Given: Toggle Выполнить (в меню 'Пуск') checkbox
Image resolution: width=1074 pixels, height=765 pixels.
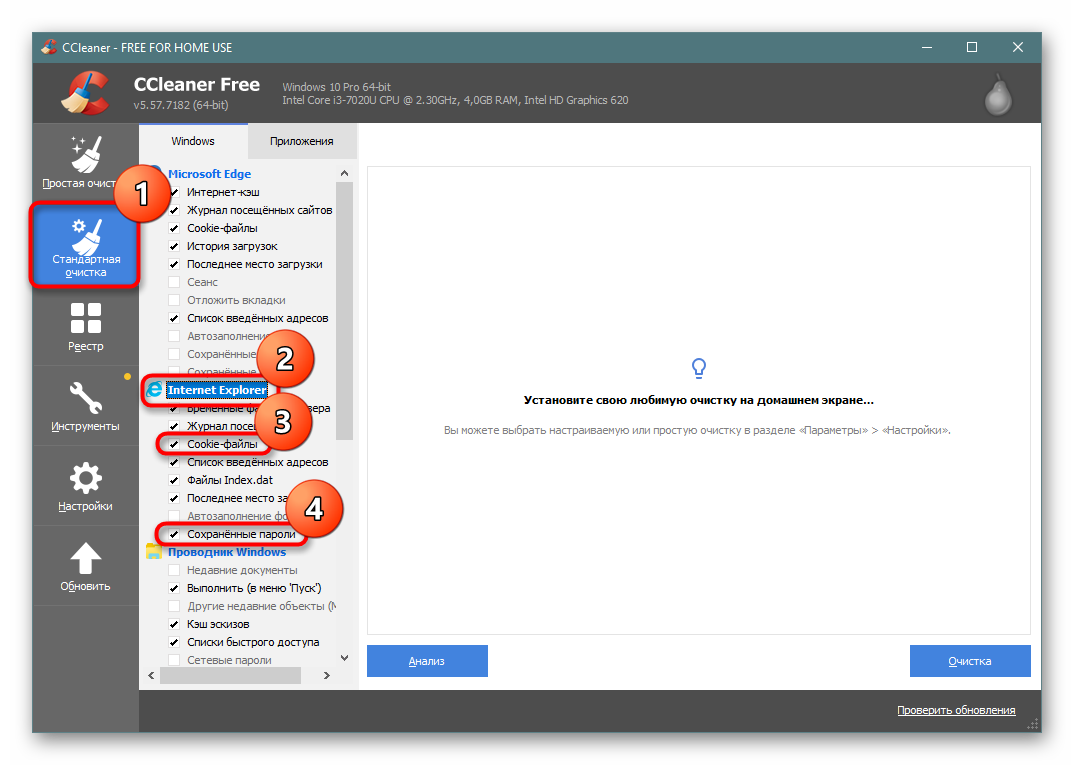Looking at the screenshot, I should click(x=174, y=588).
